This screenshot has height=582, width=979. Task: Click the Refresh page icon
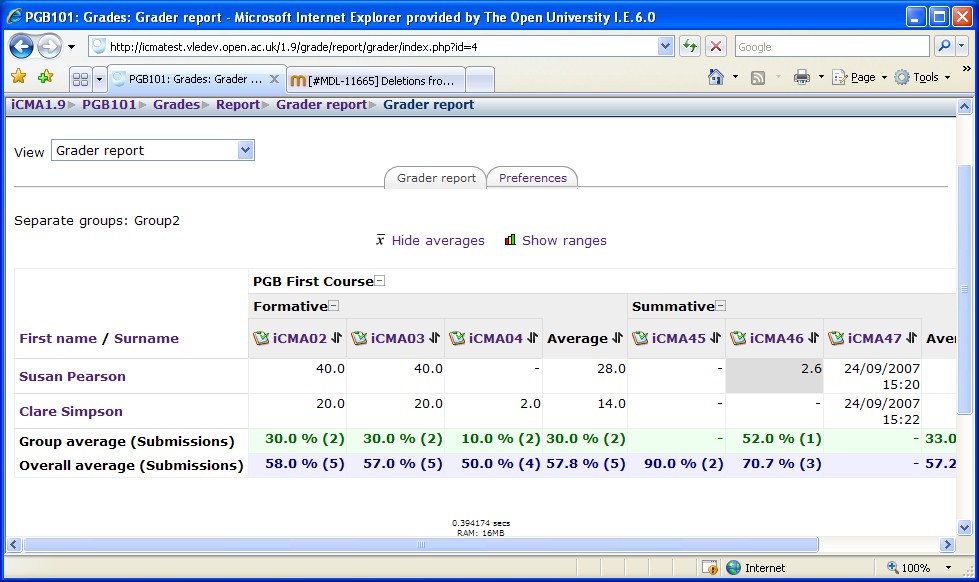tap(689, 46)
